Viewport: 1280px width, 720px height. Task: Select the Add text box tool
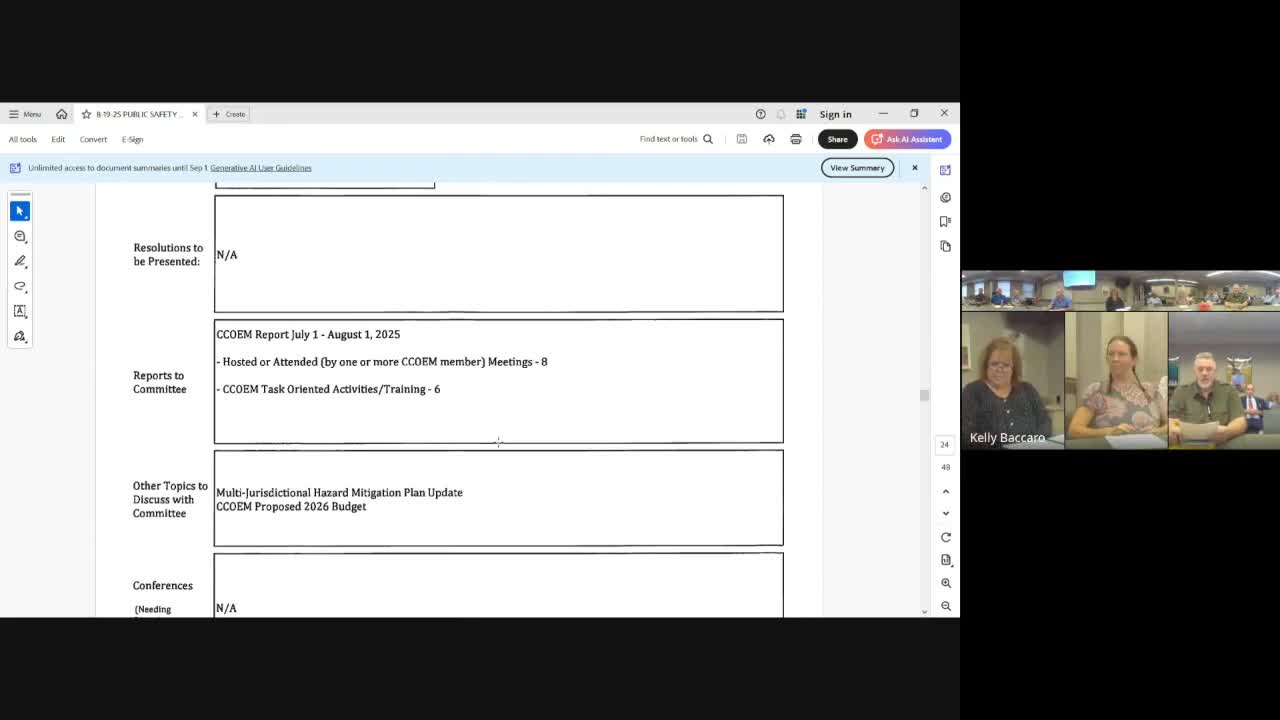(x=20, y=311)
